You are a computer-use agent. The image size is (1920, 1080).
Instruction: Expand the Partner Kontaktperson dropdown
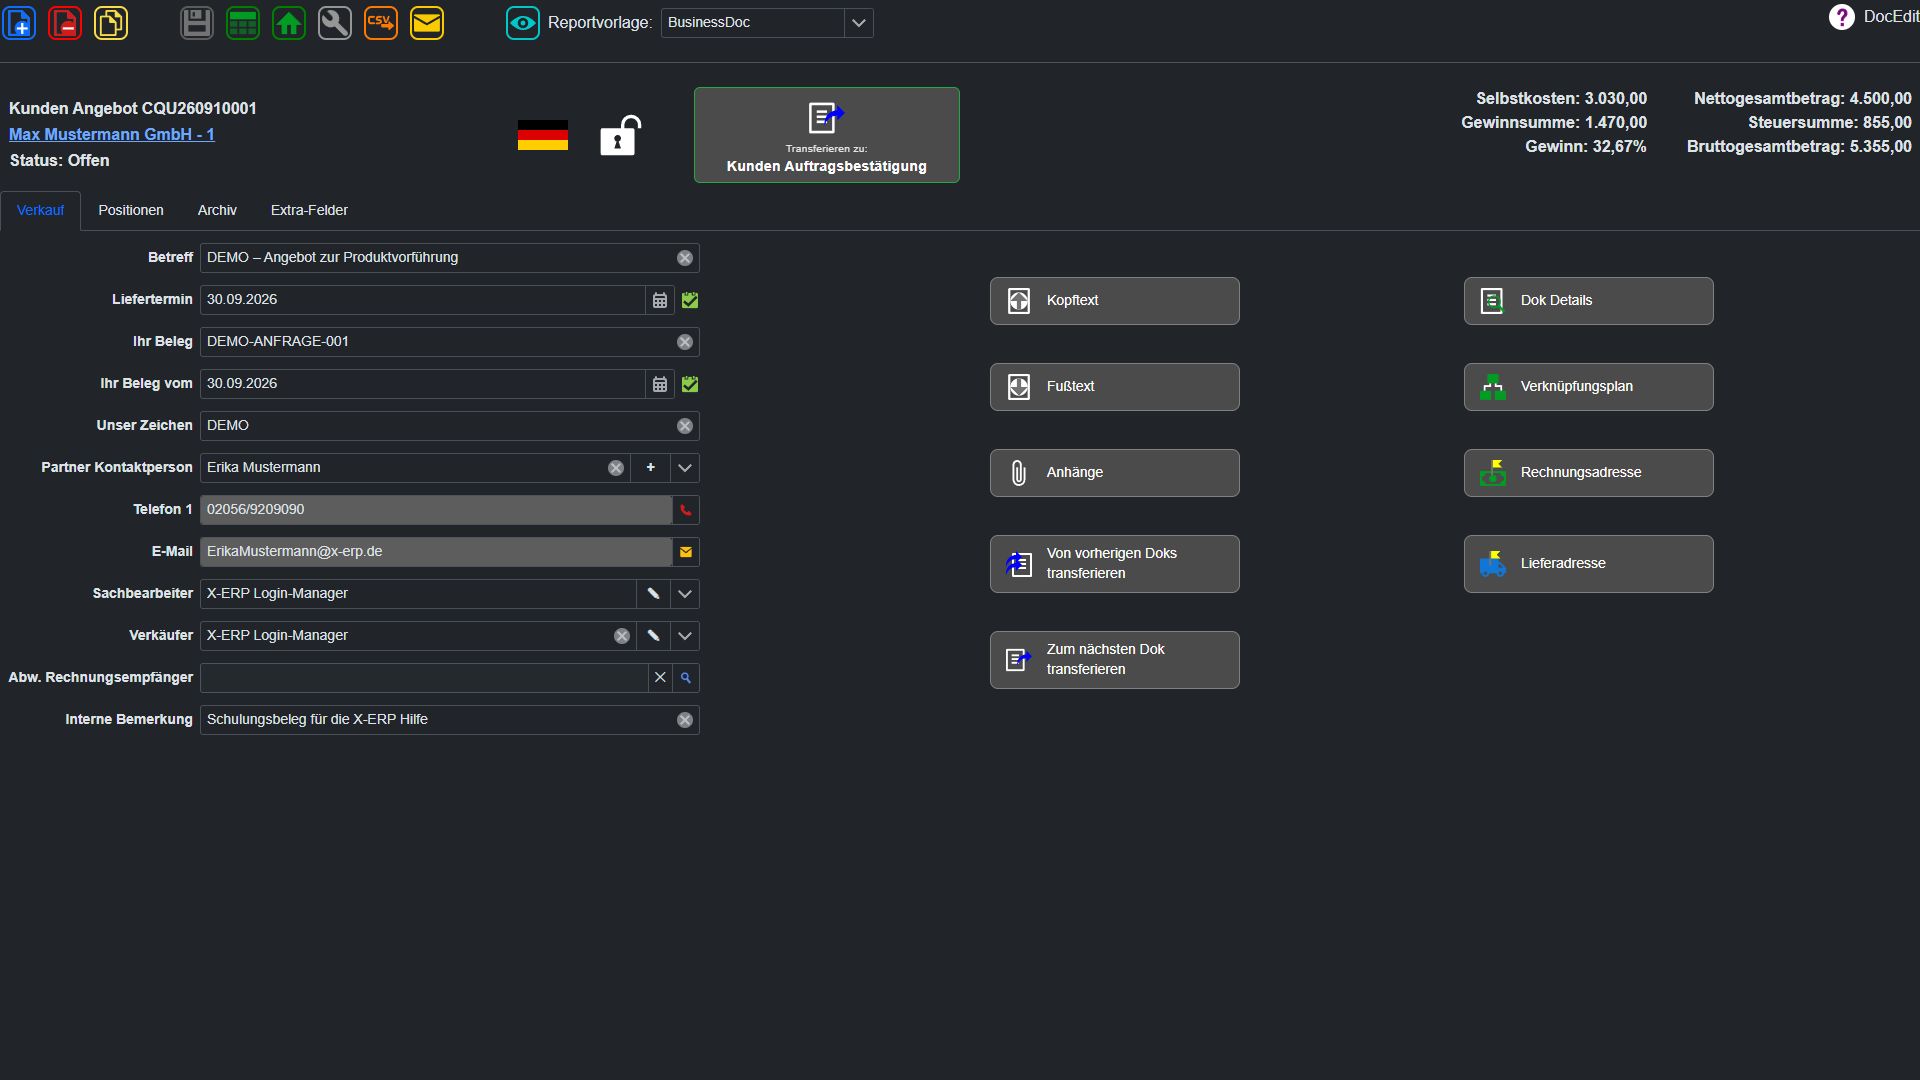pyautogui.click(x=685, y=468)
